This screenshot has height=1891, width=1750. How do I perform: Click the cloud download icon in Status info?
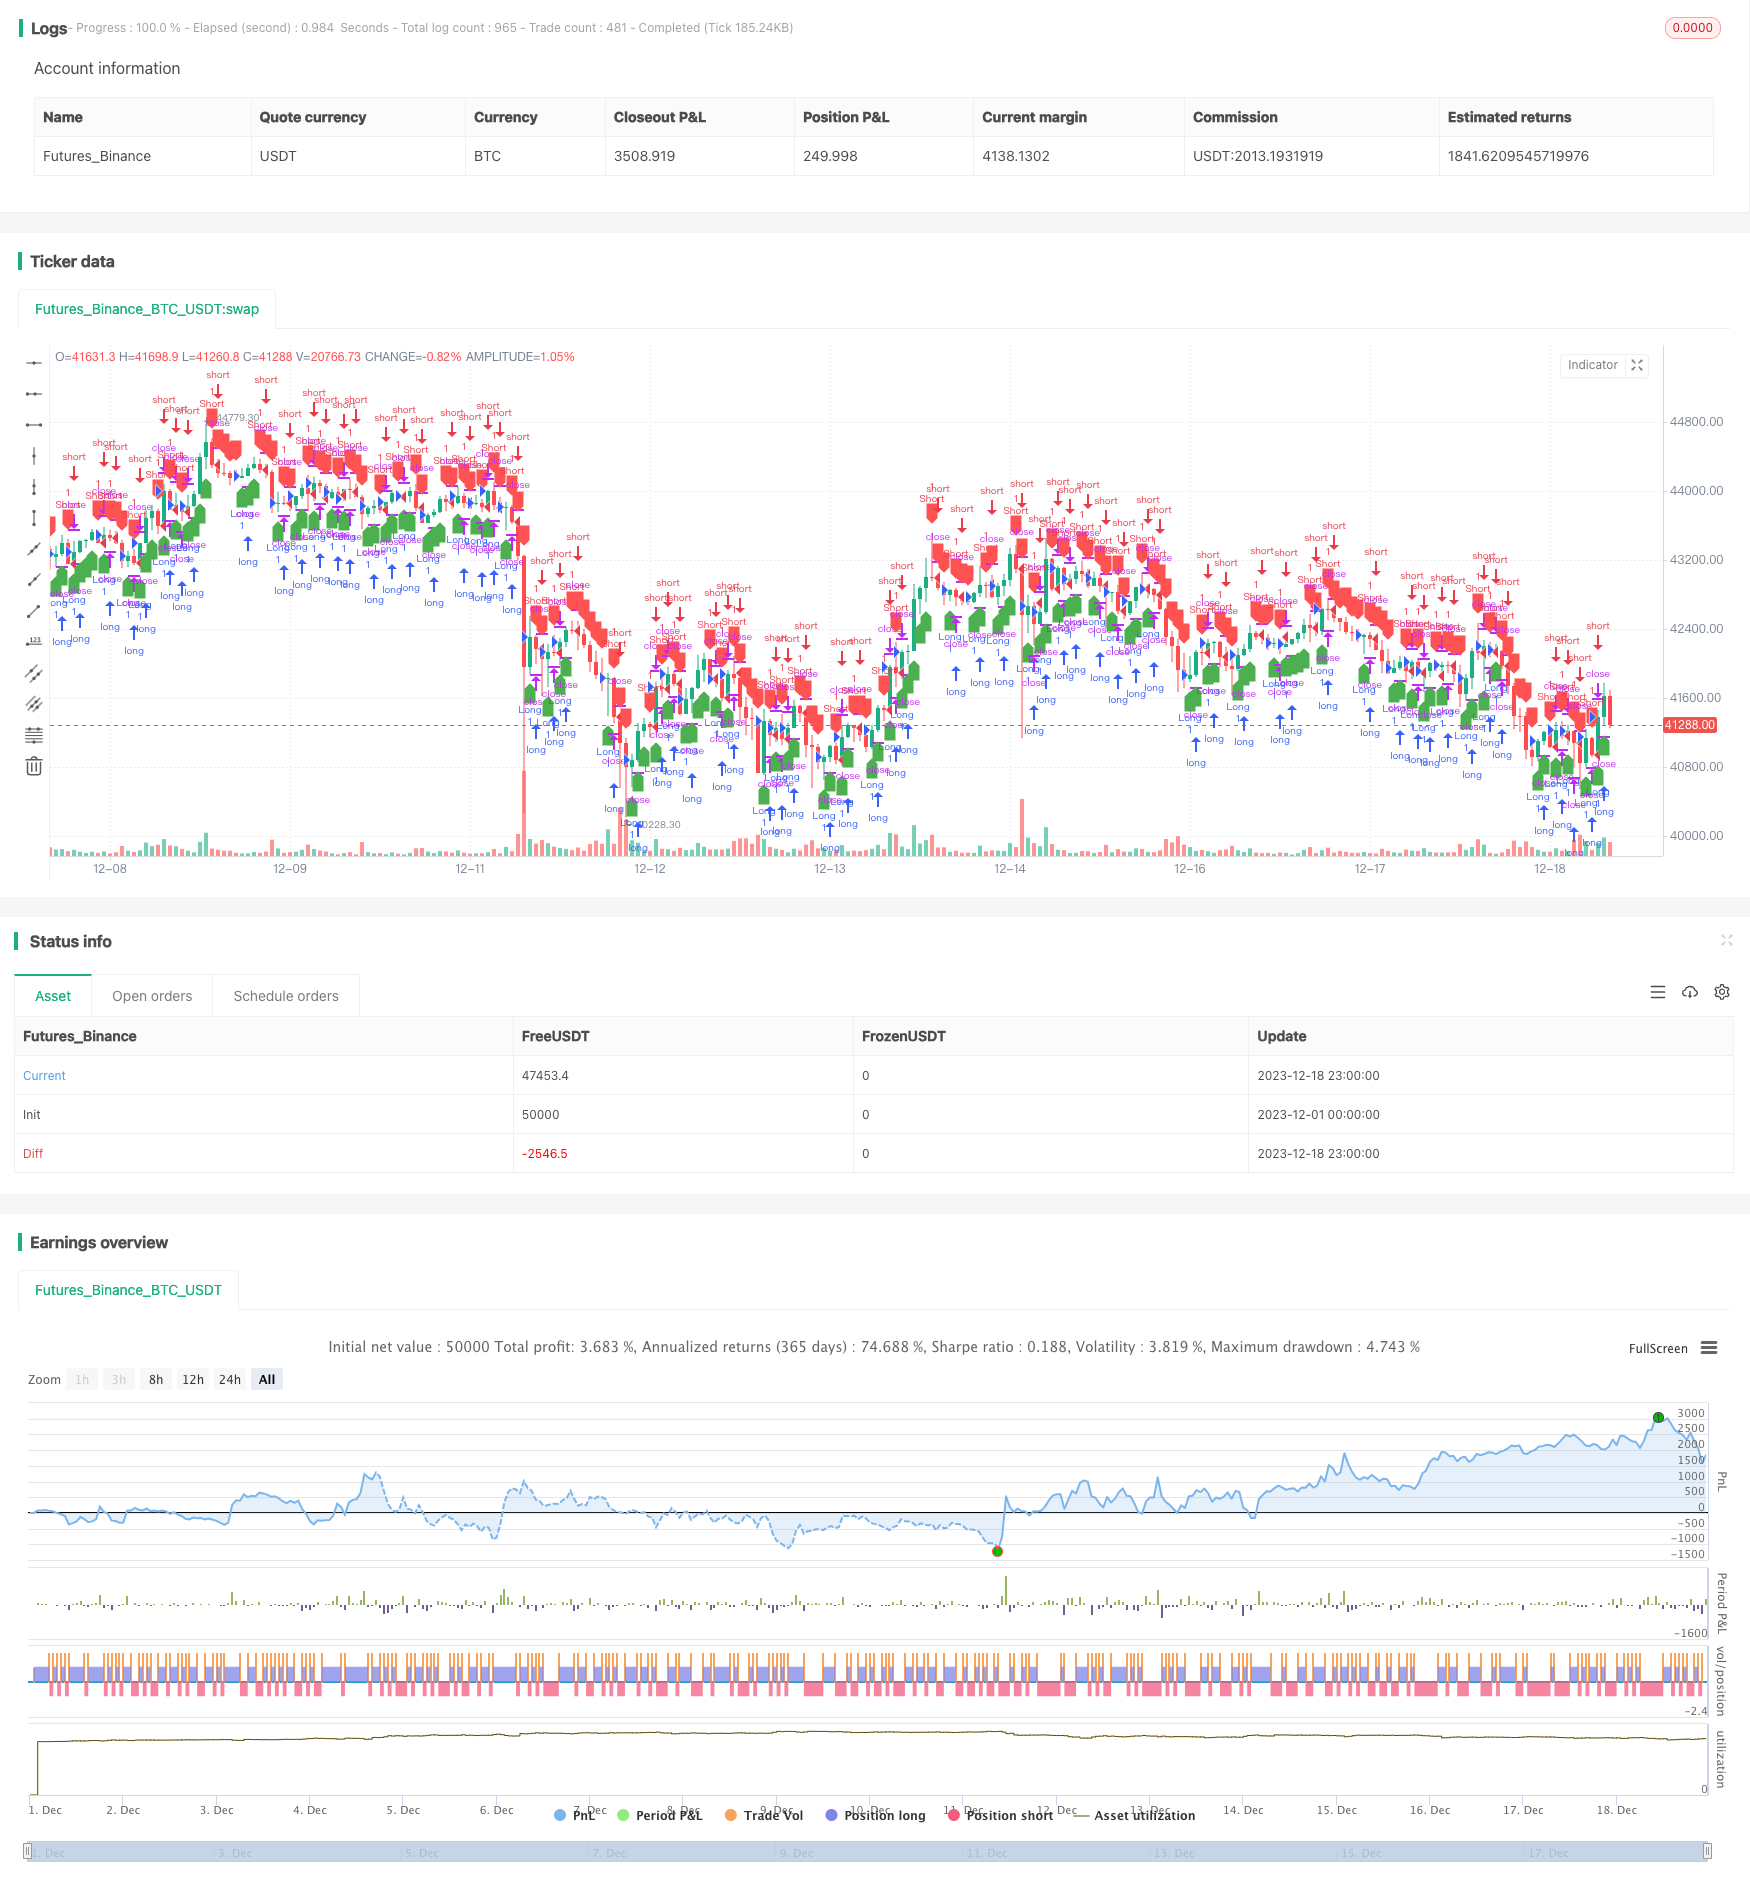(x=1690, y=992)
